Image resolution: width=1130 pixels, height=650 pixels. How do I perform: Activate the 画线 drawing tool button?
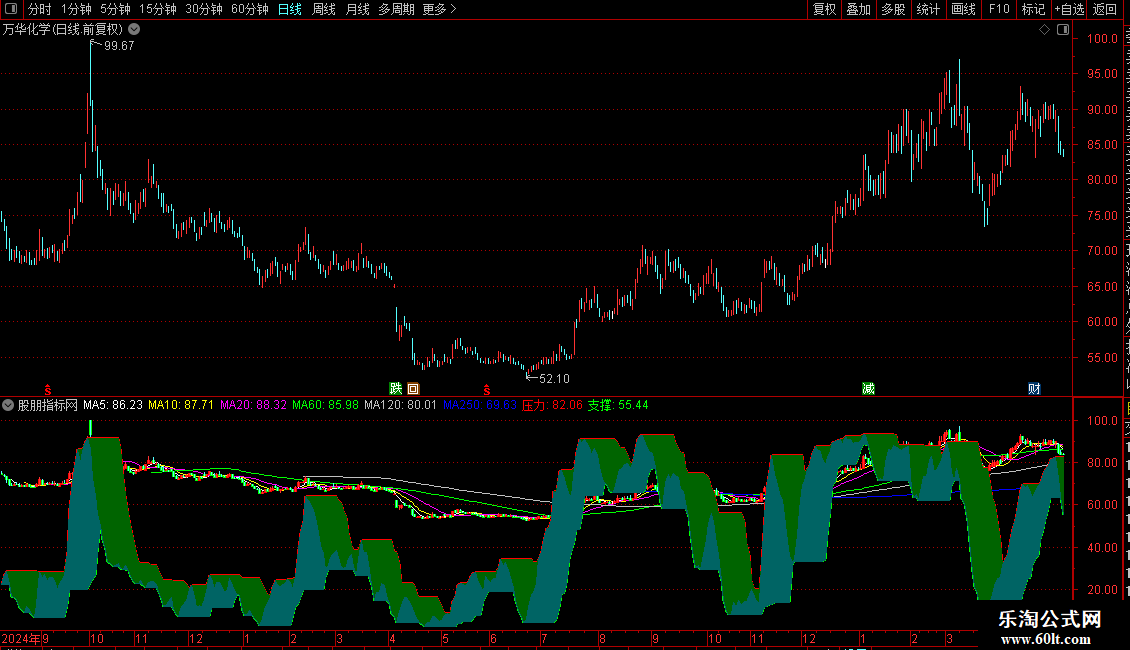click(x=963, y=9)
